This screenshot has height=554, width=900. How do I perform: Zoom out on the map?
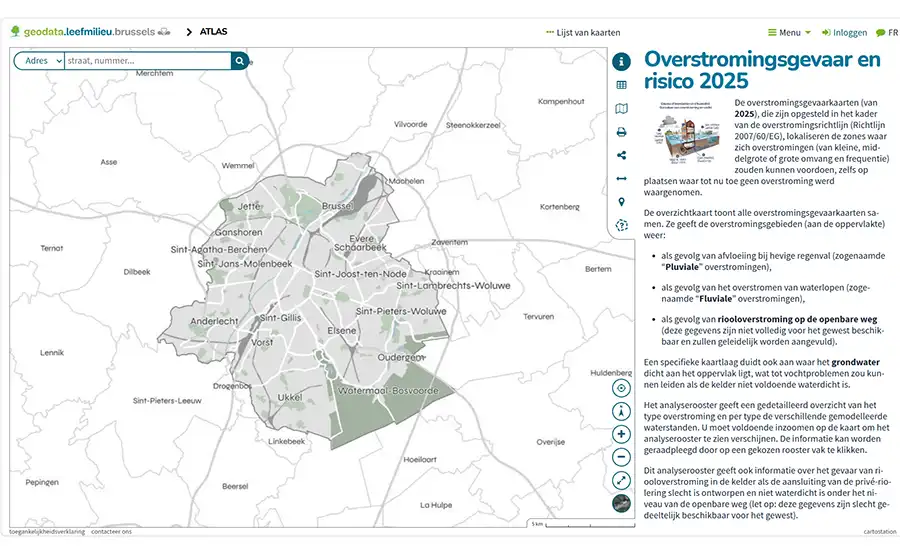point(621,457)
